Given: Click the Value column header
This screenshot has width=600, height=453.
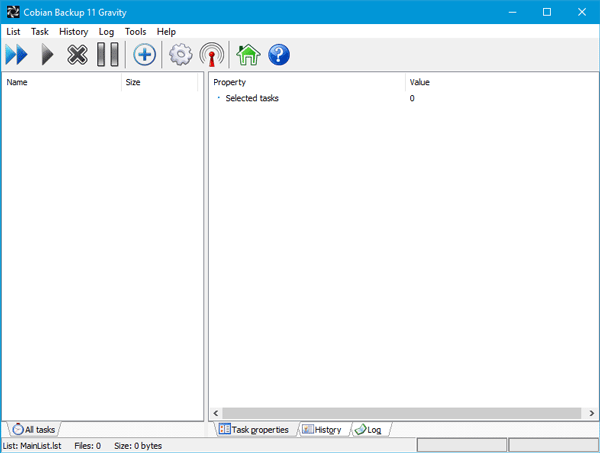Looking at the screenshot, I should tap(501, 82).
